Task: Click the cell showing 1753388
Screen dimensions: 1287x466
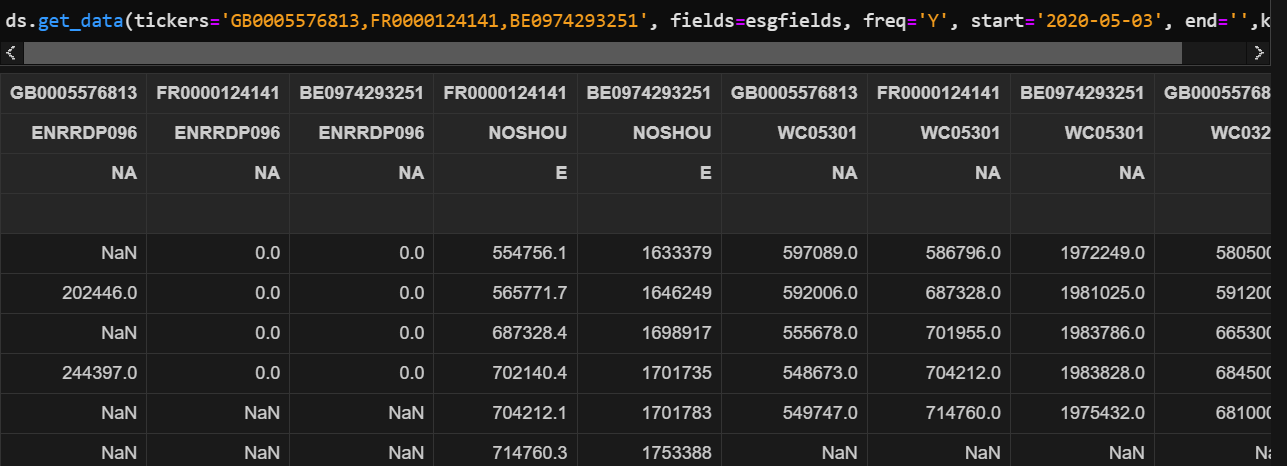Action: tap(650, 453)
